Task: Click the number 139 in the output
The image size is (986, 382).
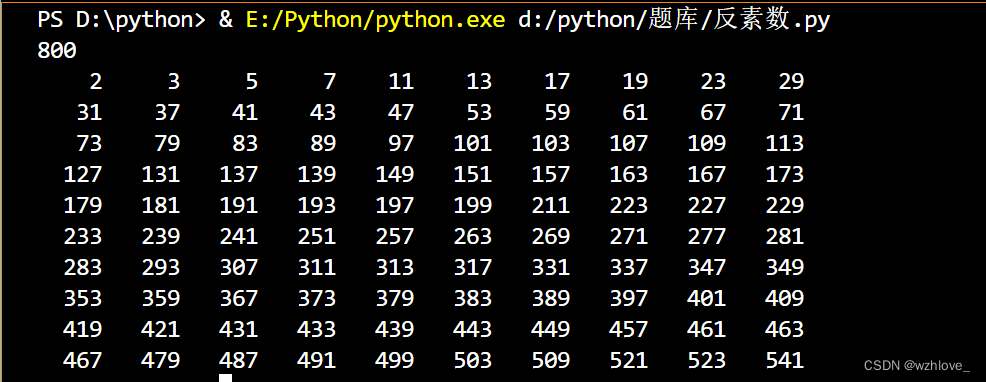Action: (x=317, y=174)
